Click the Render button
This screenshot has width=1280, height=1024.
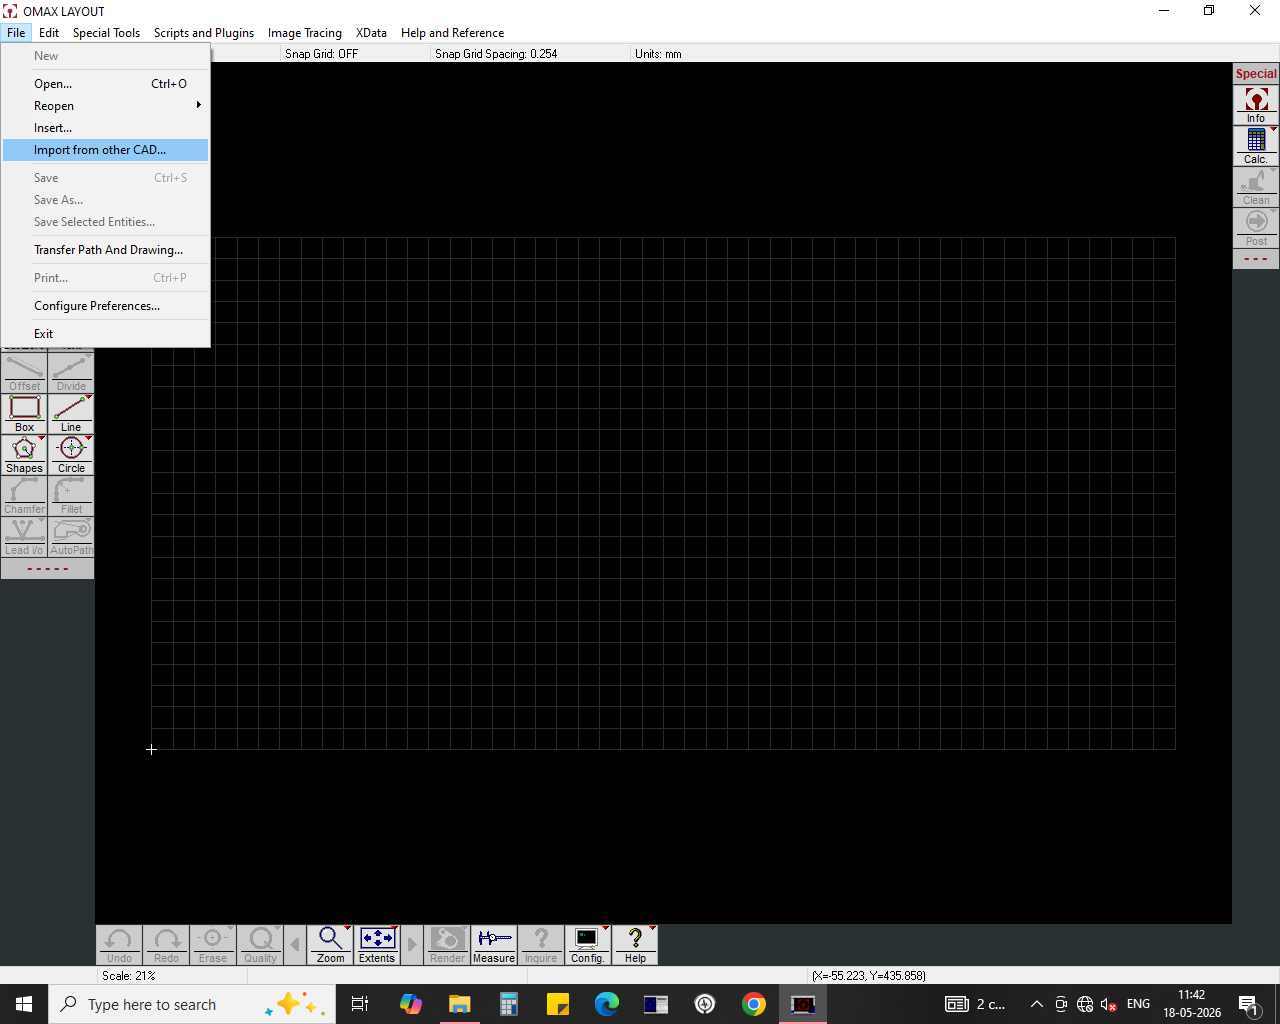click(447, 945)
